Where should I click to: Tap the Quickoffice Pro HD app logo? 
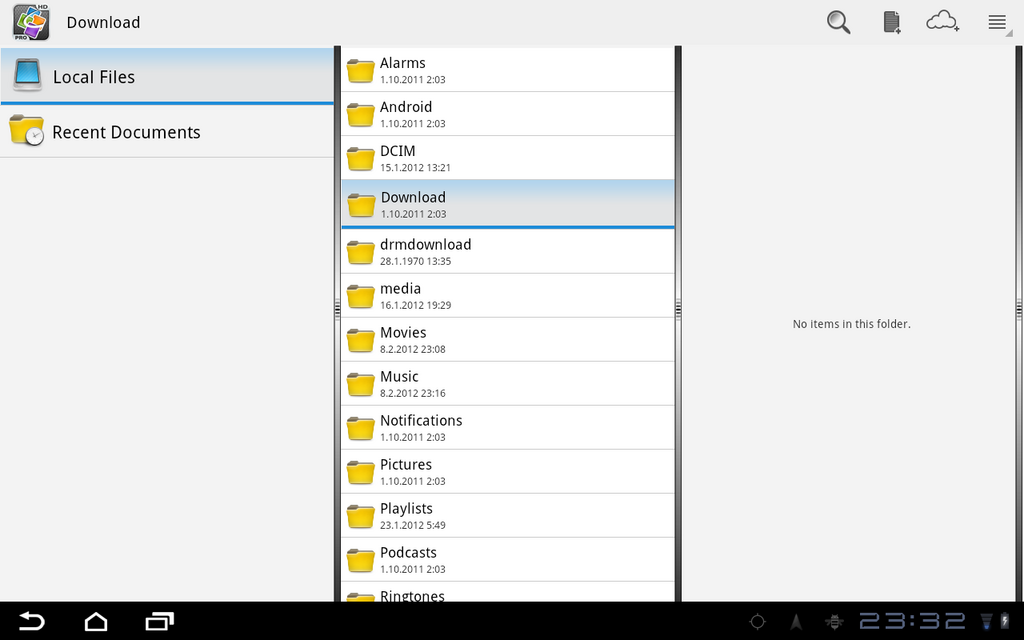click(x=31, y=22)
